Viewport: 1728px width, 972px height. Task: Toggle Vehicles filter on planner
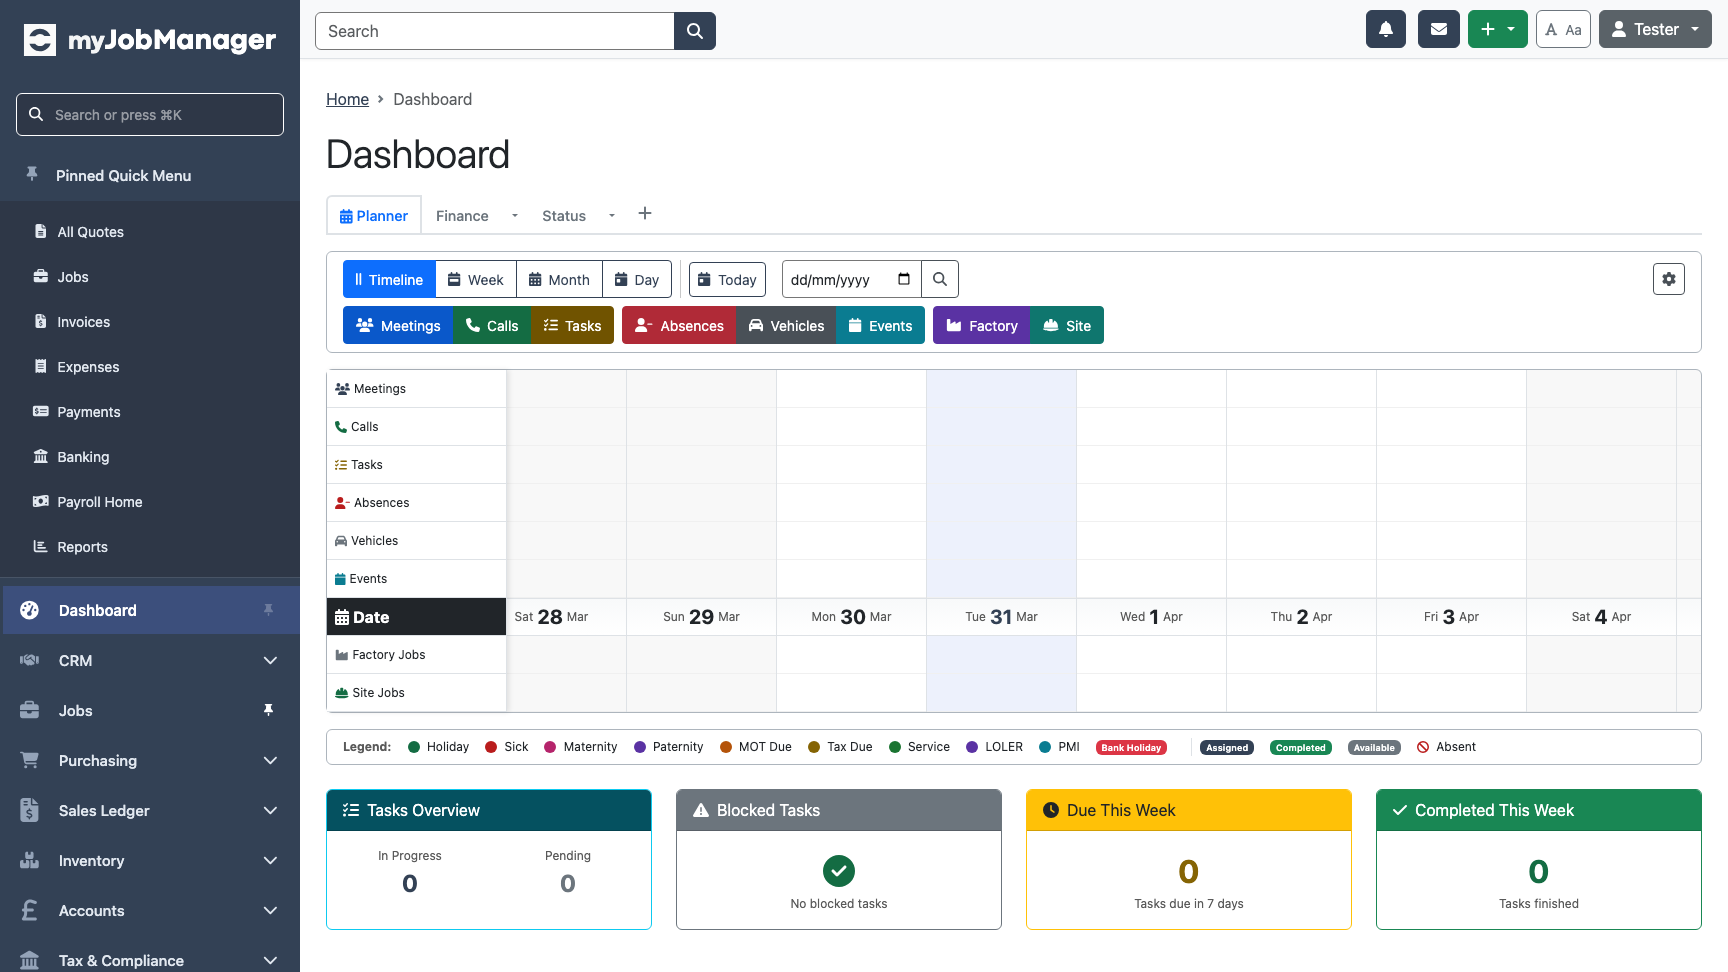(786, 325)
